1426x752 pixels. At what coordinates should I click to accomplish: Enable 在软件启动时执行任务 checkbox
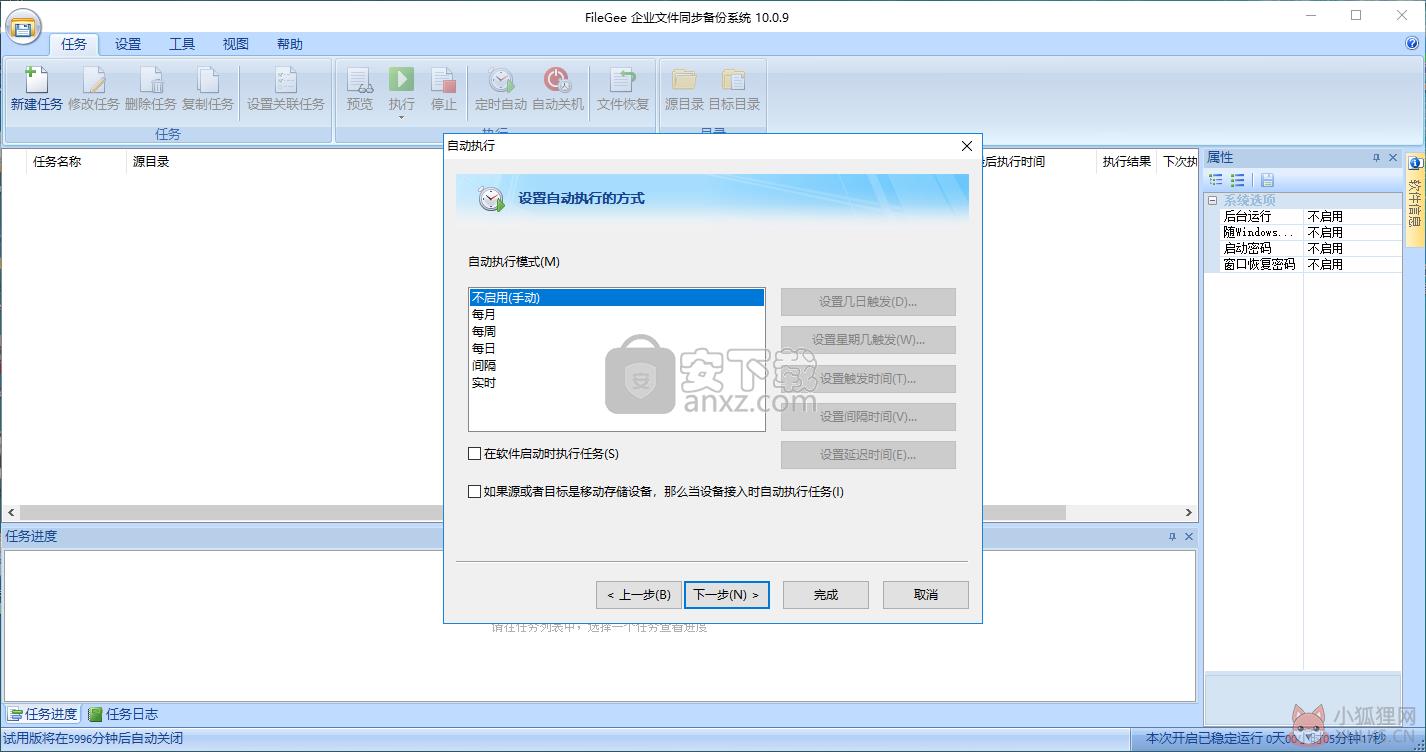click(x=475, y=454)
